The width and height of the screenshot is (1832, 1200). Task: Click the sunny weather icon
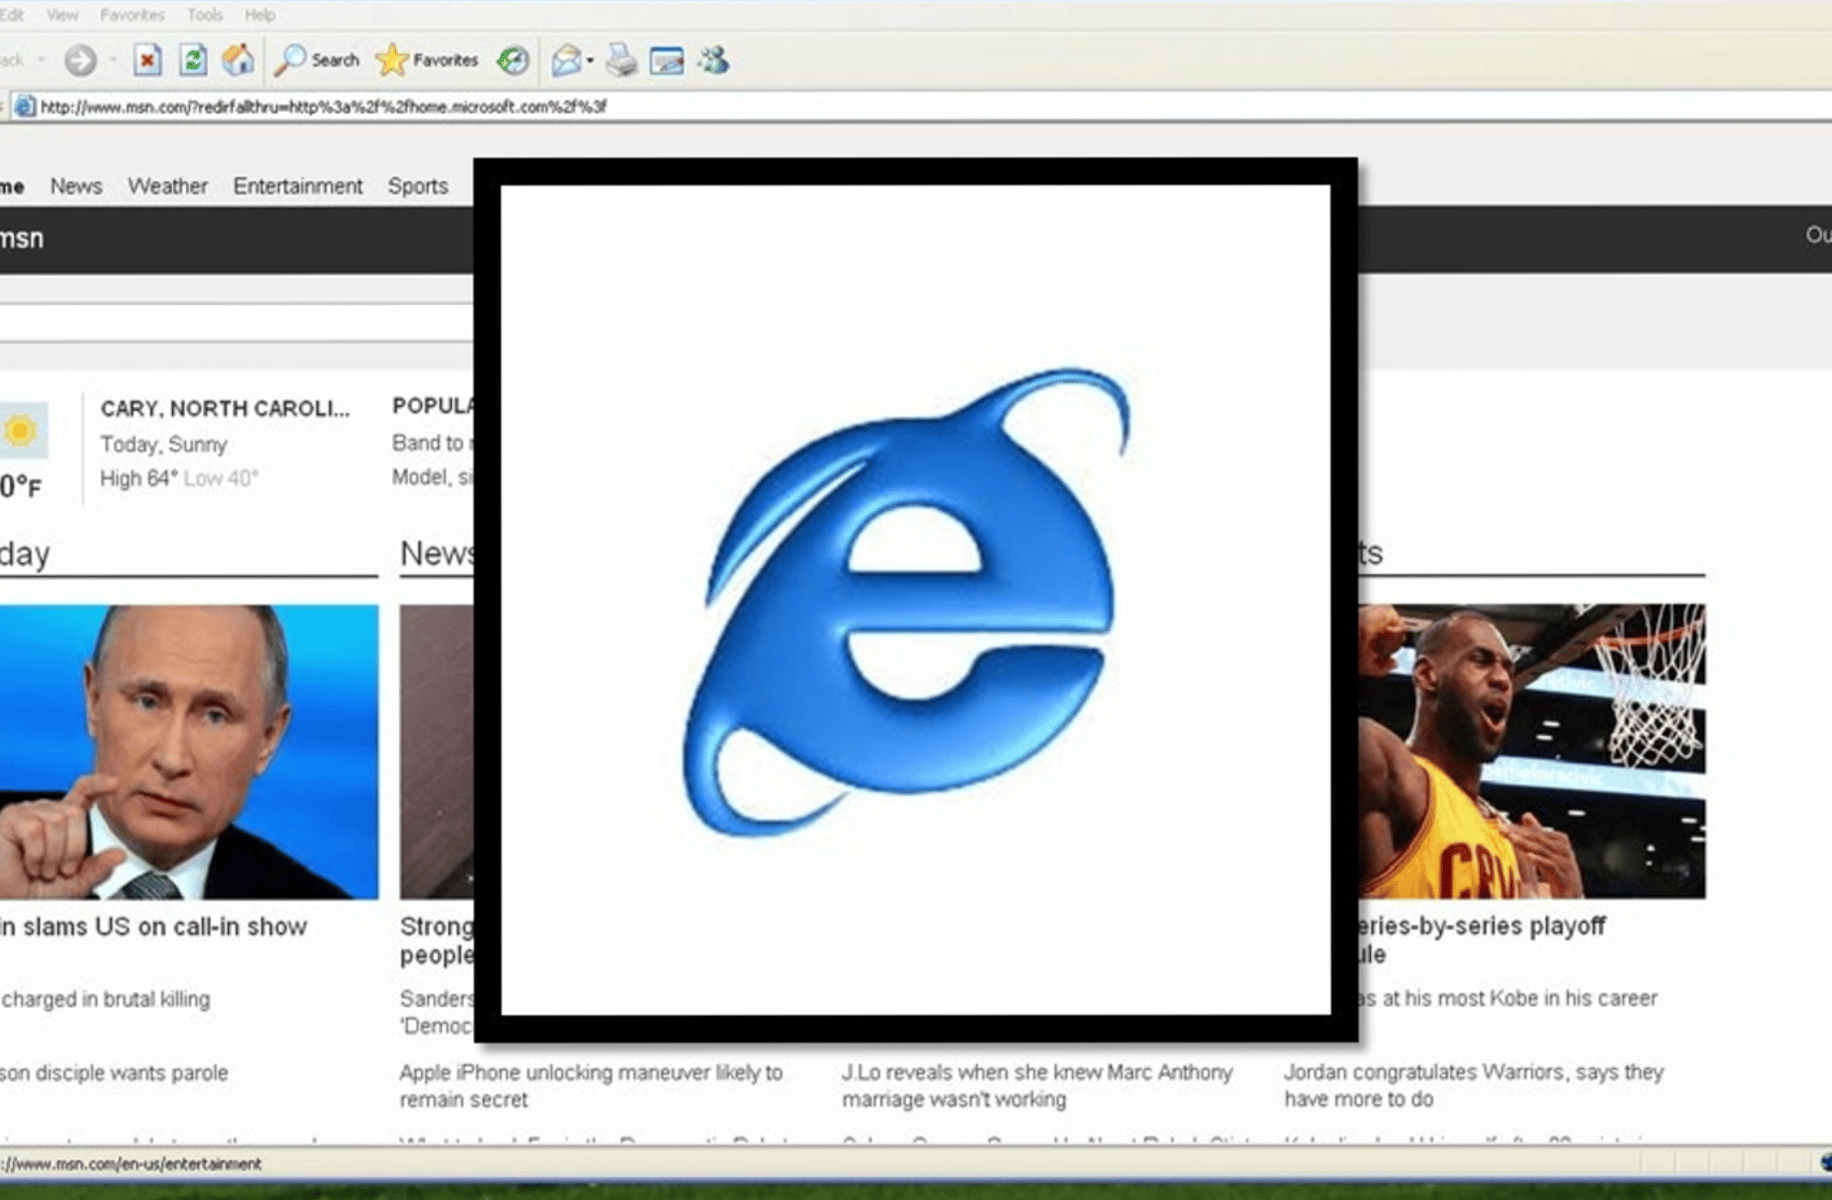[x=21, y=431]
